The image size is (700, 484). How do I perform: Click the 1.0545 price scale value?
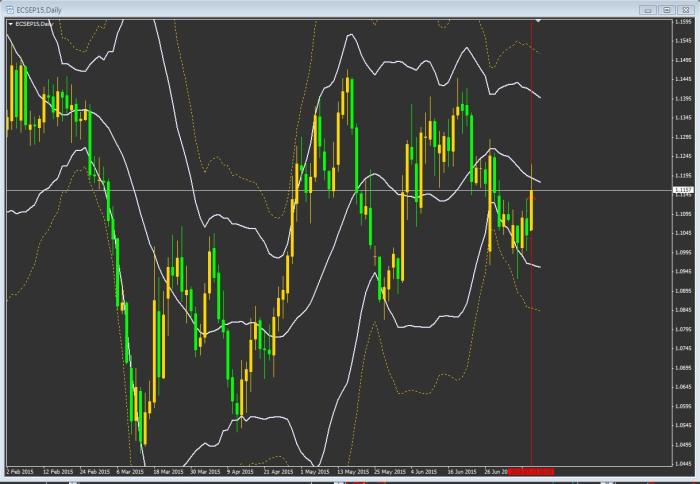click(x=683, y=425)
